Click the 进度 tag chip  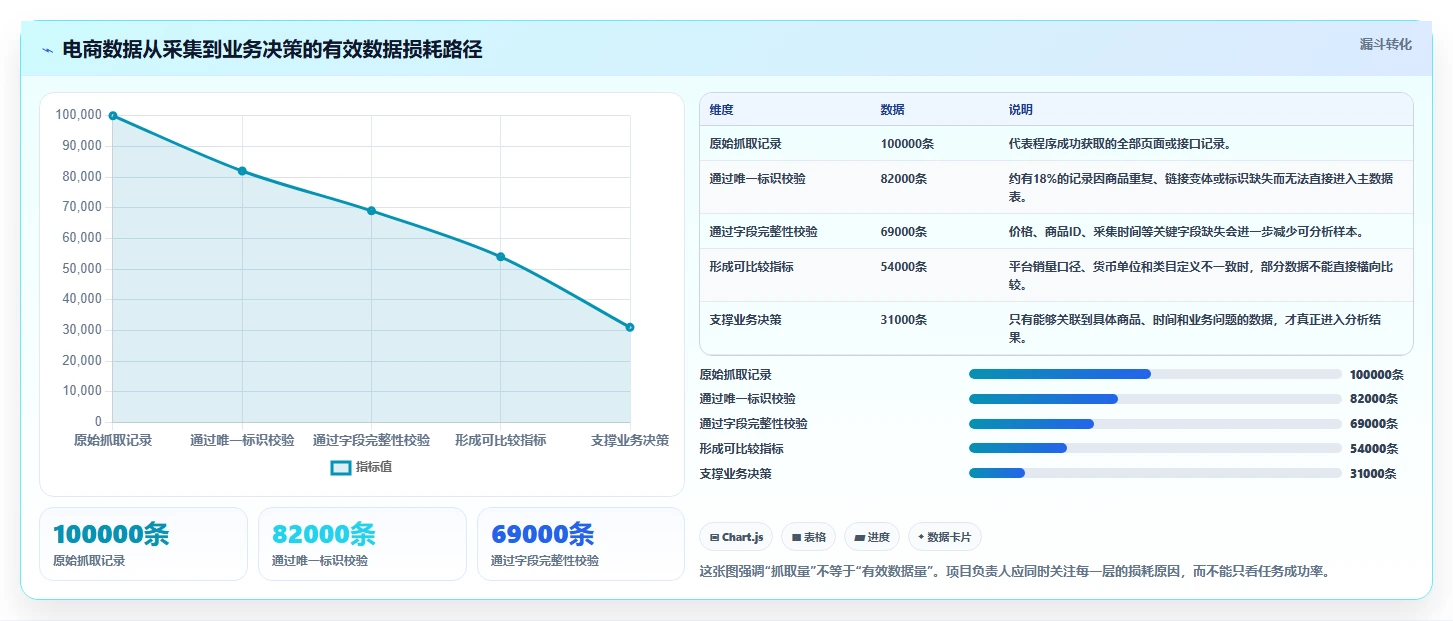pyautogui.click(x=872, y=537)
